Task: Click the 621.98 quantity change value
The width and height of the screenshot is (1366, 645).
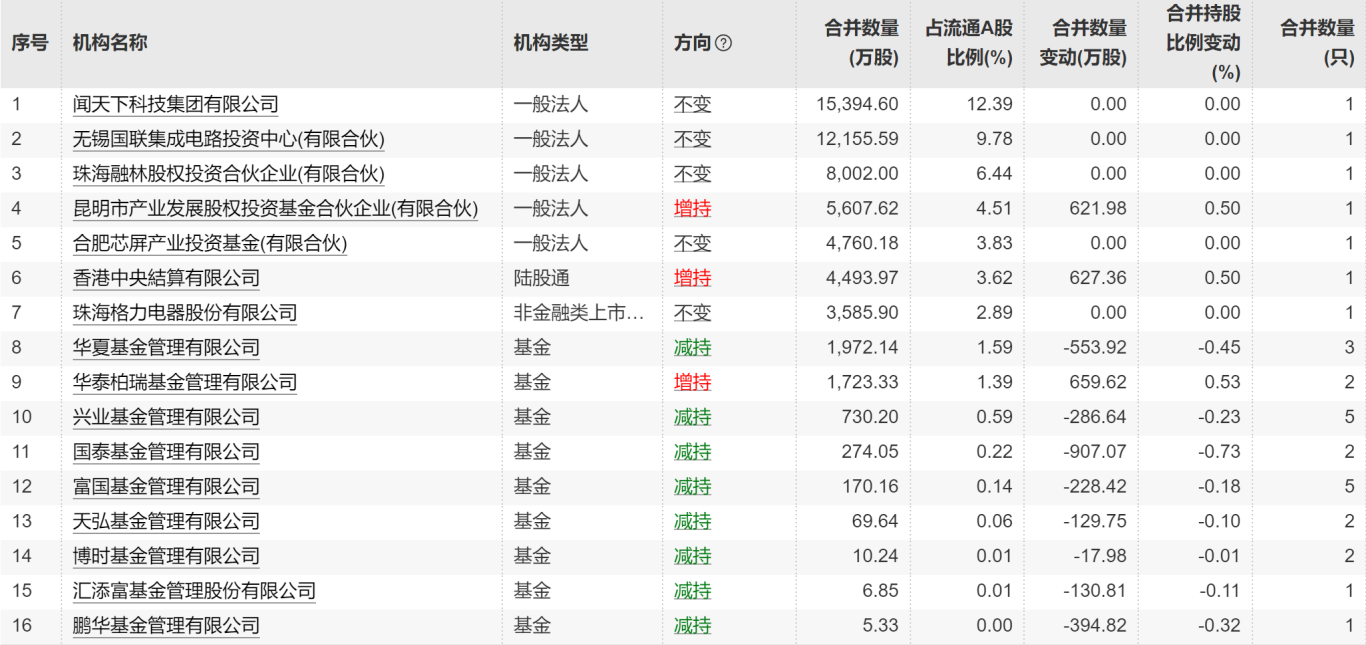Action: tap(1098, 209)
